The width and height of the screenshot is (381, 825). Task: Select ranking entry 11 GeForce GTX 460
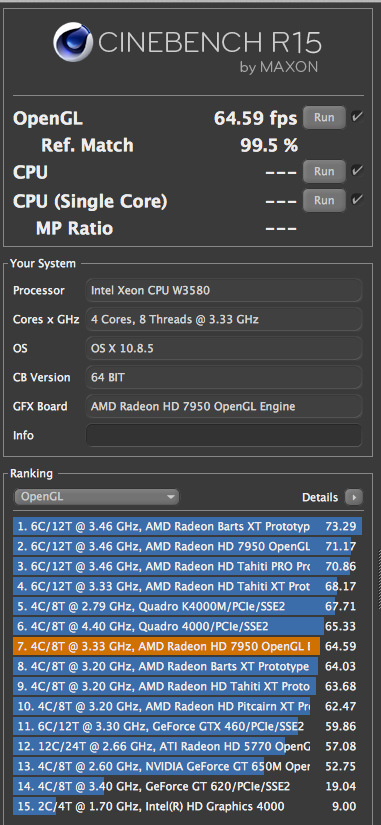coord(187,726)
